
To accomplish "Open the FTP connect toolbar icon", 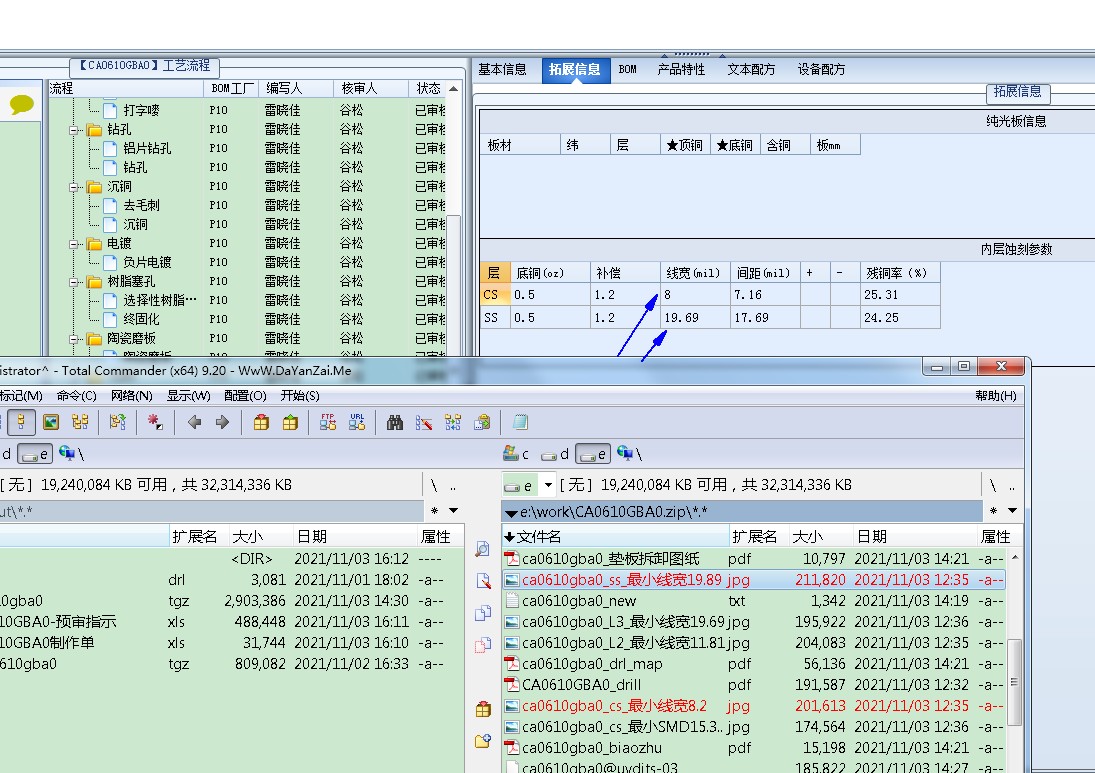I will (328, 422).
